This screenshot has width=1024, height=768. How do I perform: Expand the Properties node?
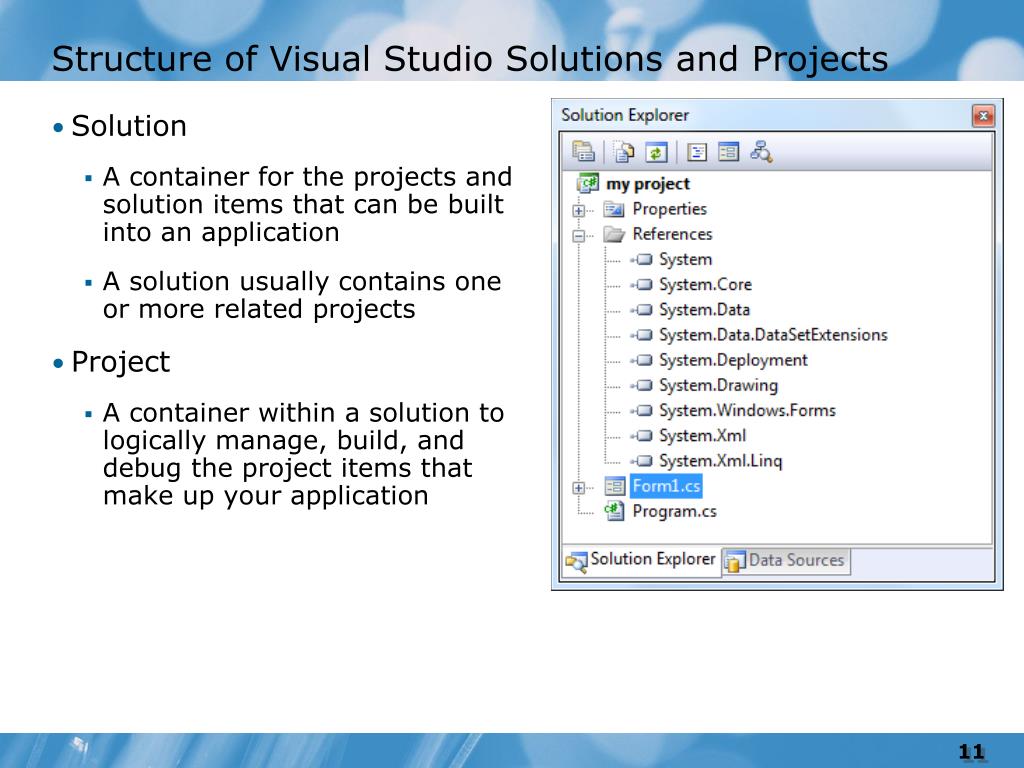[579, 210]
